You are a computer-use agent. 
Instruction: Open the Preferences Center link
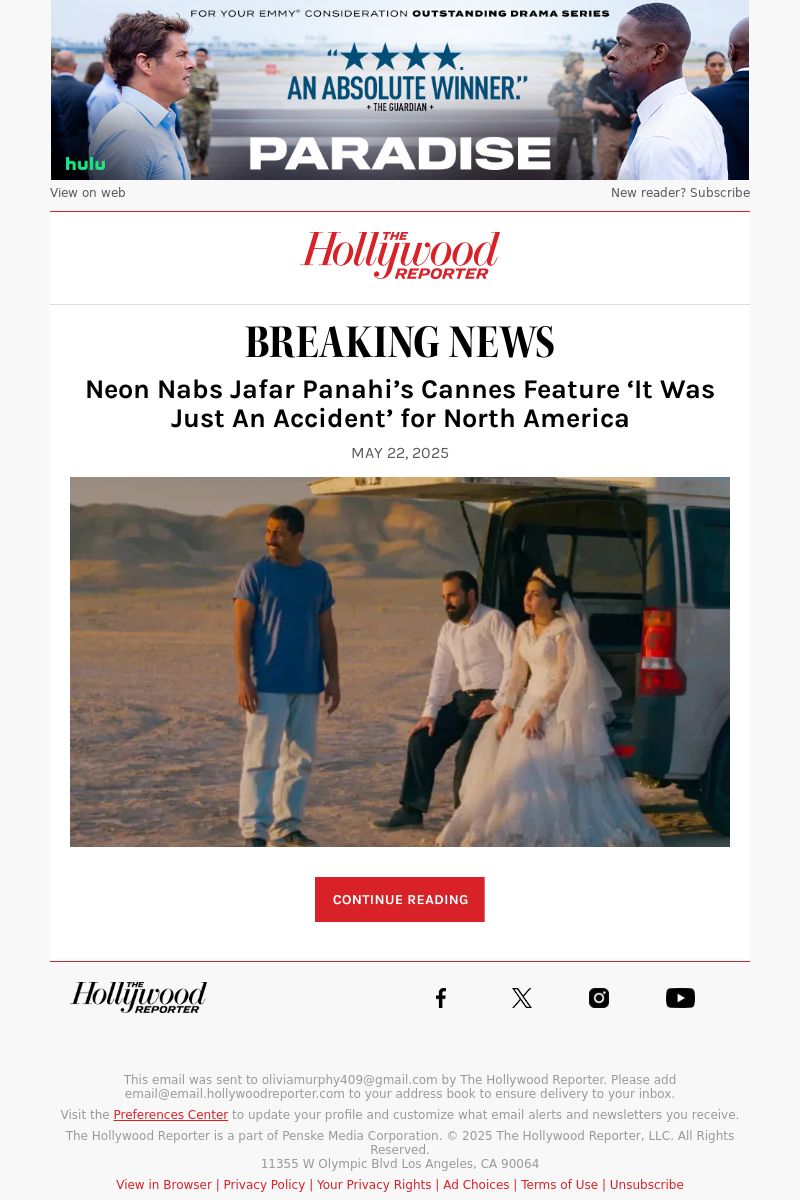171,1115
